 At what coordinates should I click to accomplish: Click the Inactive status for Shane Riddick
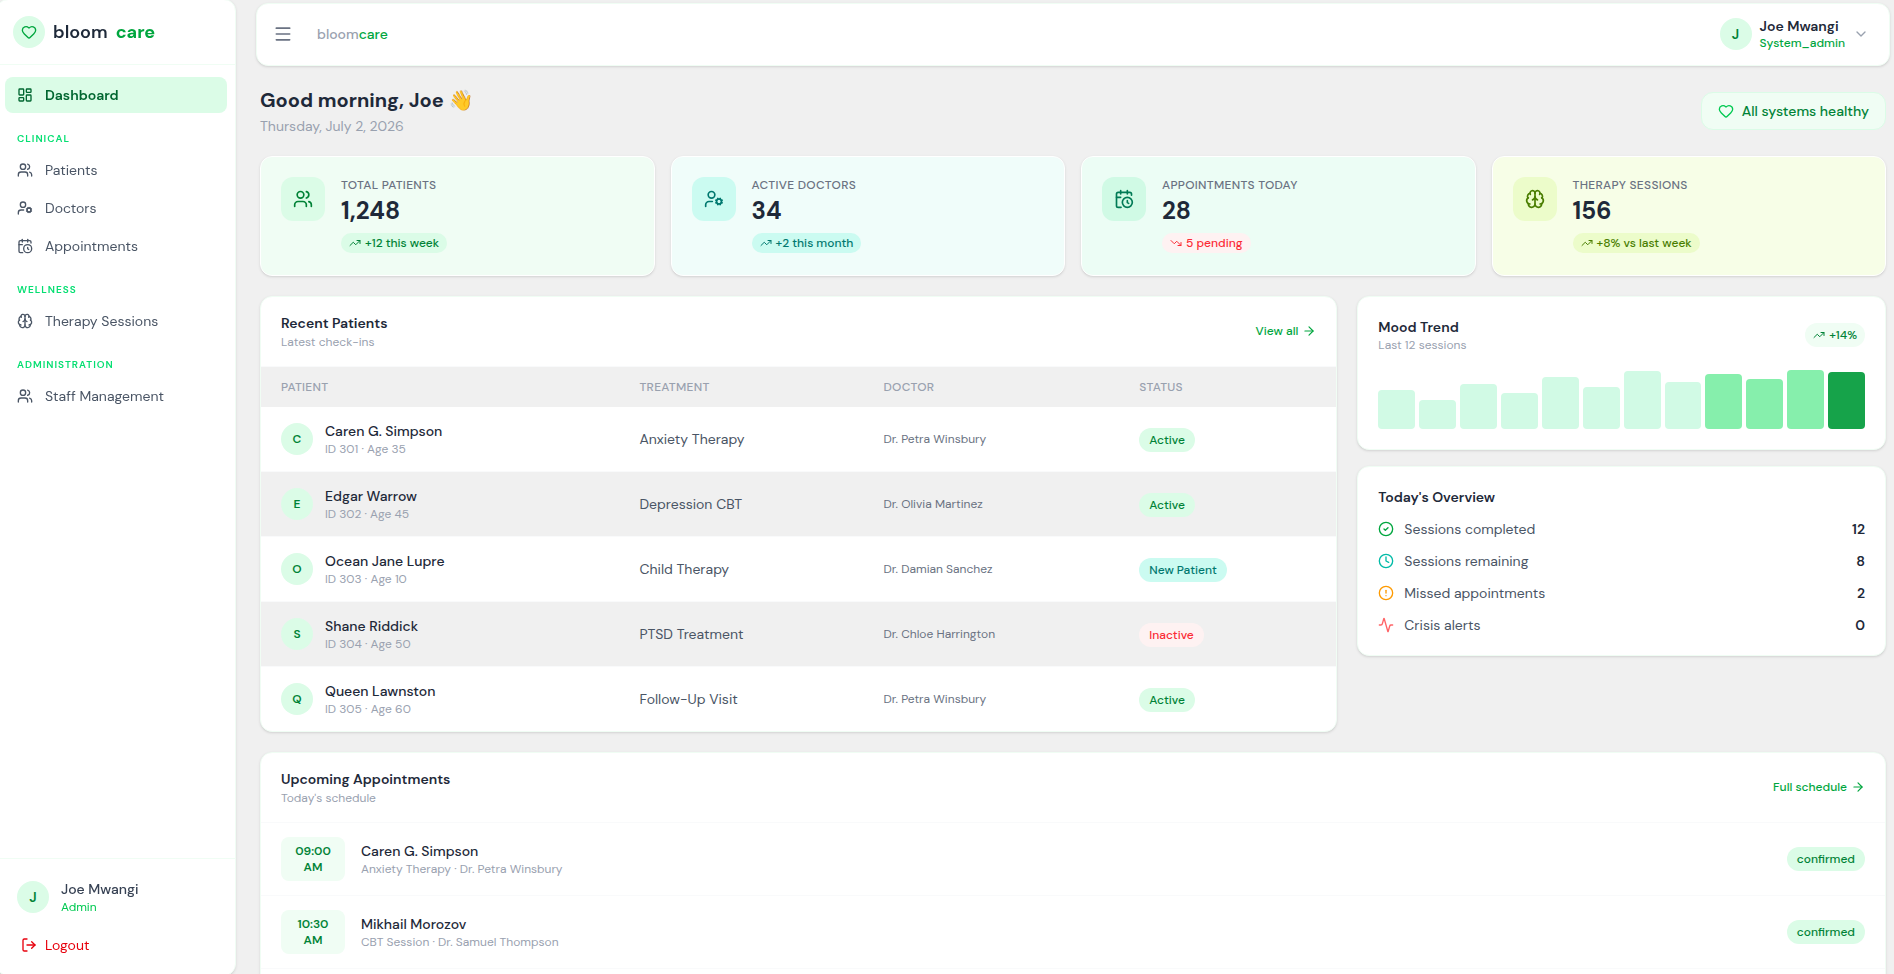[x=1171, y=635]
